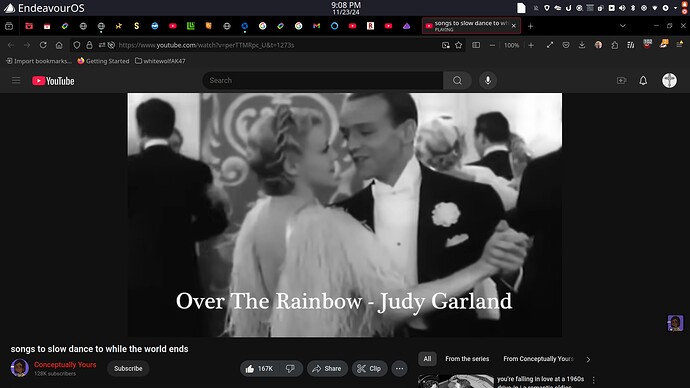Viewport: 690px width, 388px height.
Task: Open a new browser tab
Action: pyautogui.click(x=530, y=26)
